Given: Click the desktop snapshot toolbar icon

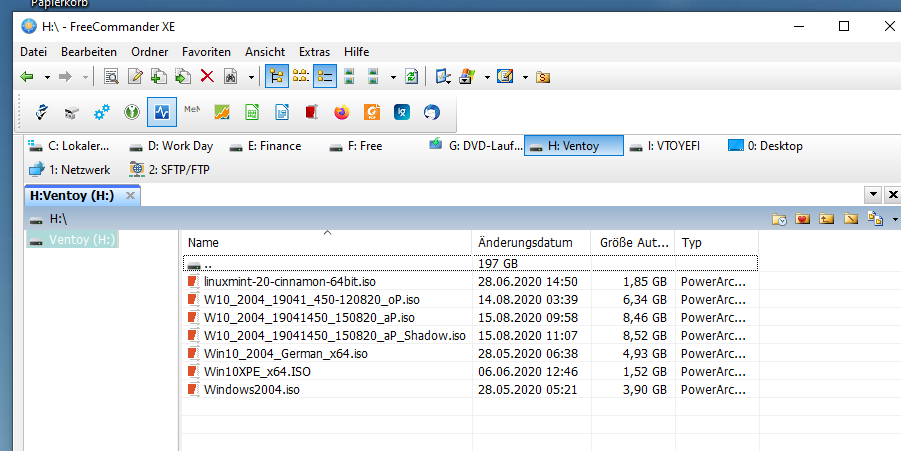Looking at the screenshot, I should [x=443, y=76].
